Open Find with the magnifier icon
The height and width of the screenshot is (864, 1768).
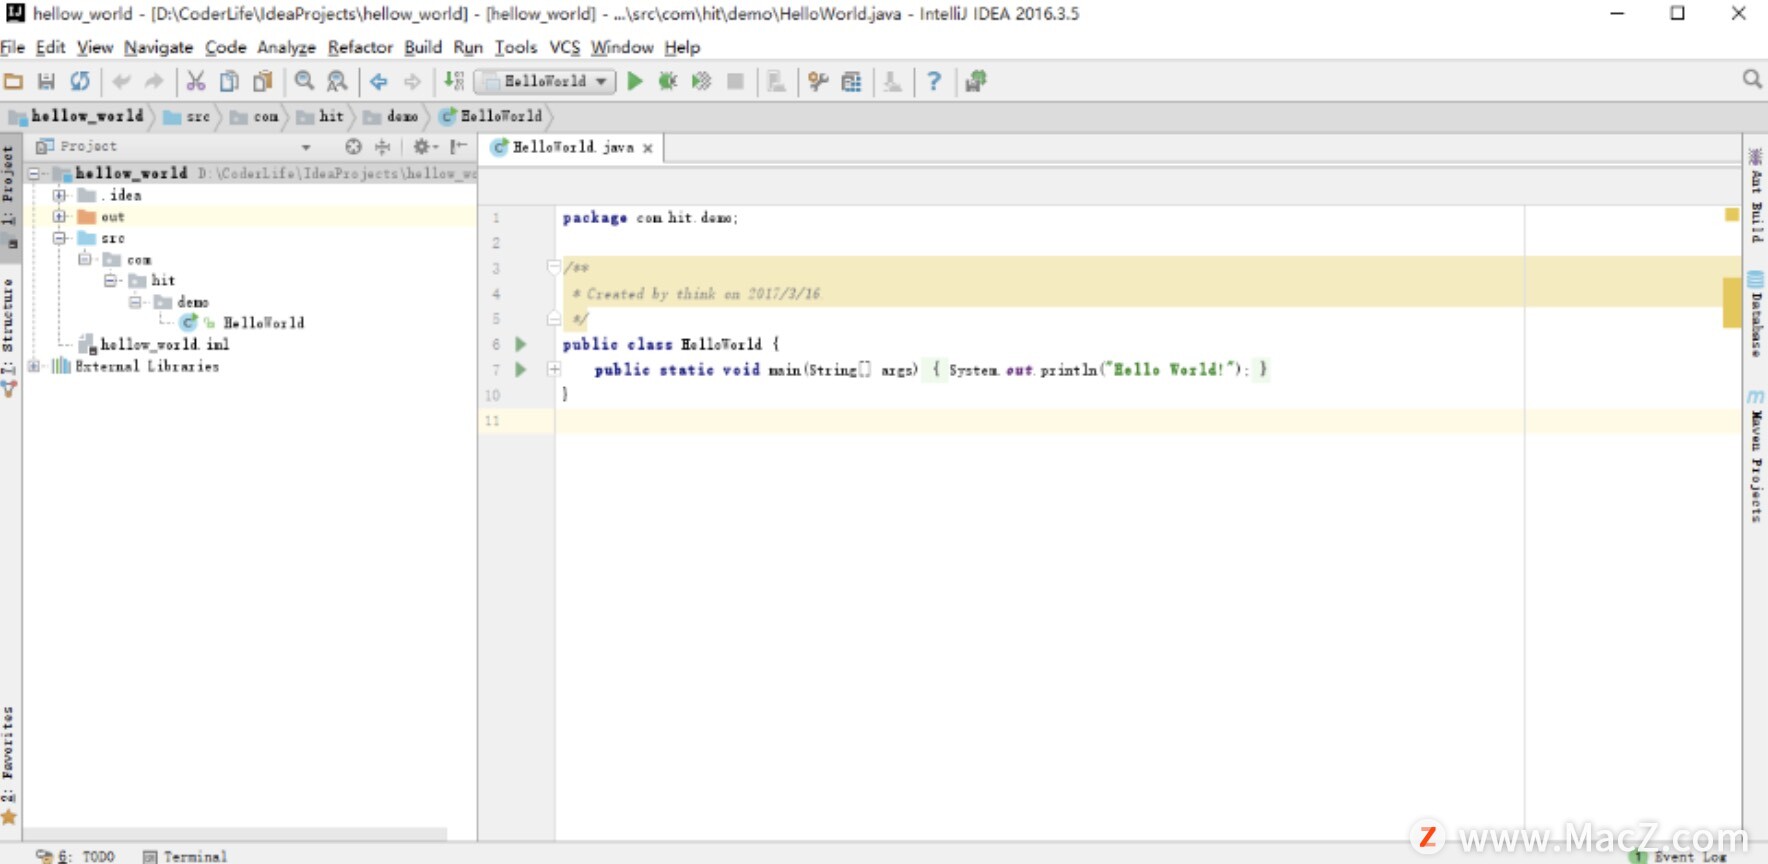point(305,82)
